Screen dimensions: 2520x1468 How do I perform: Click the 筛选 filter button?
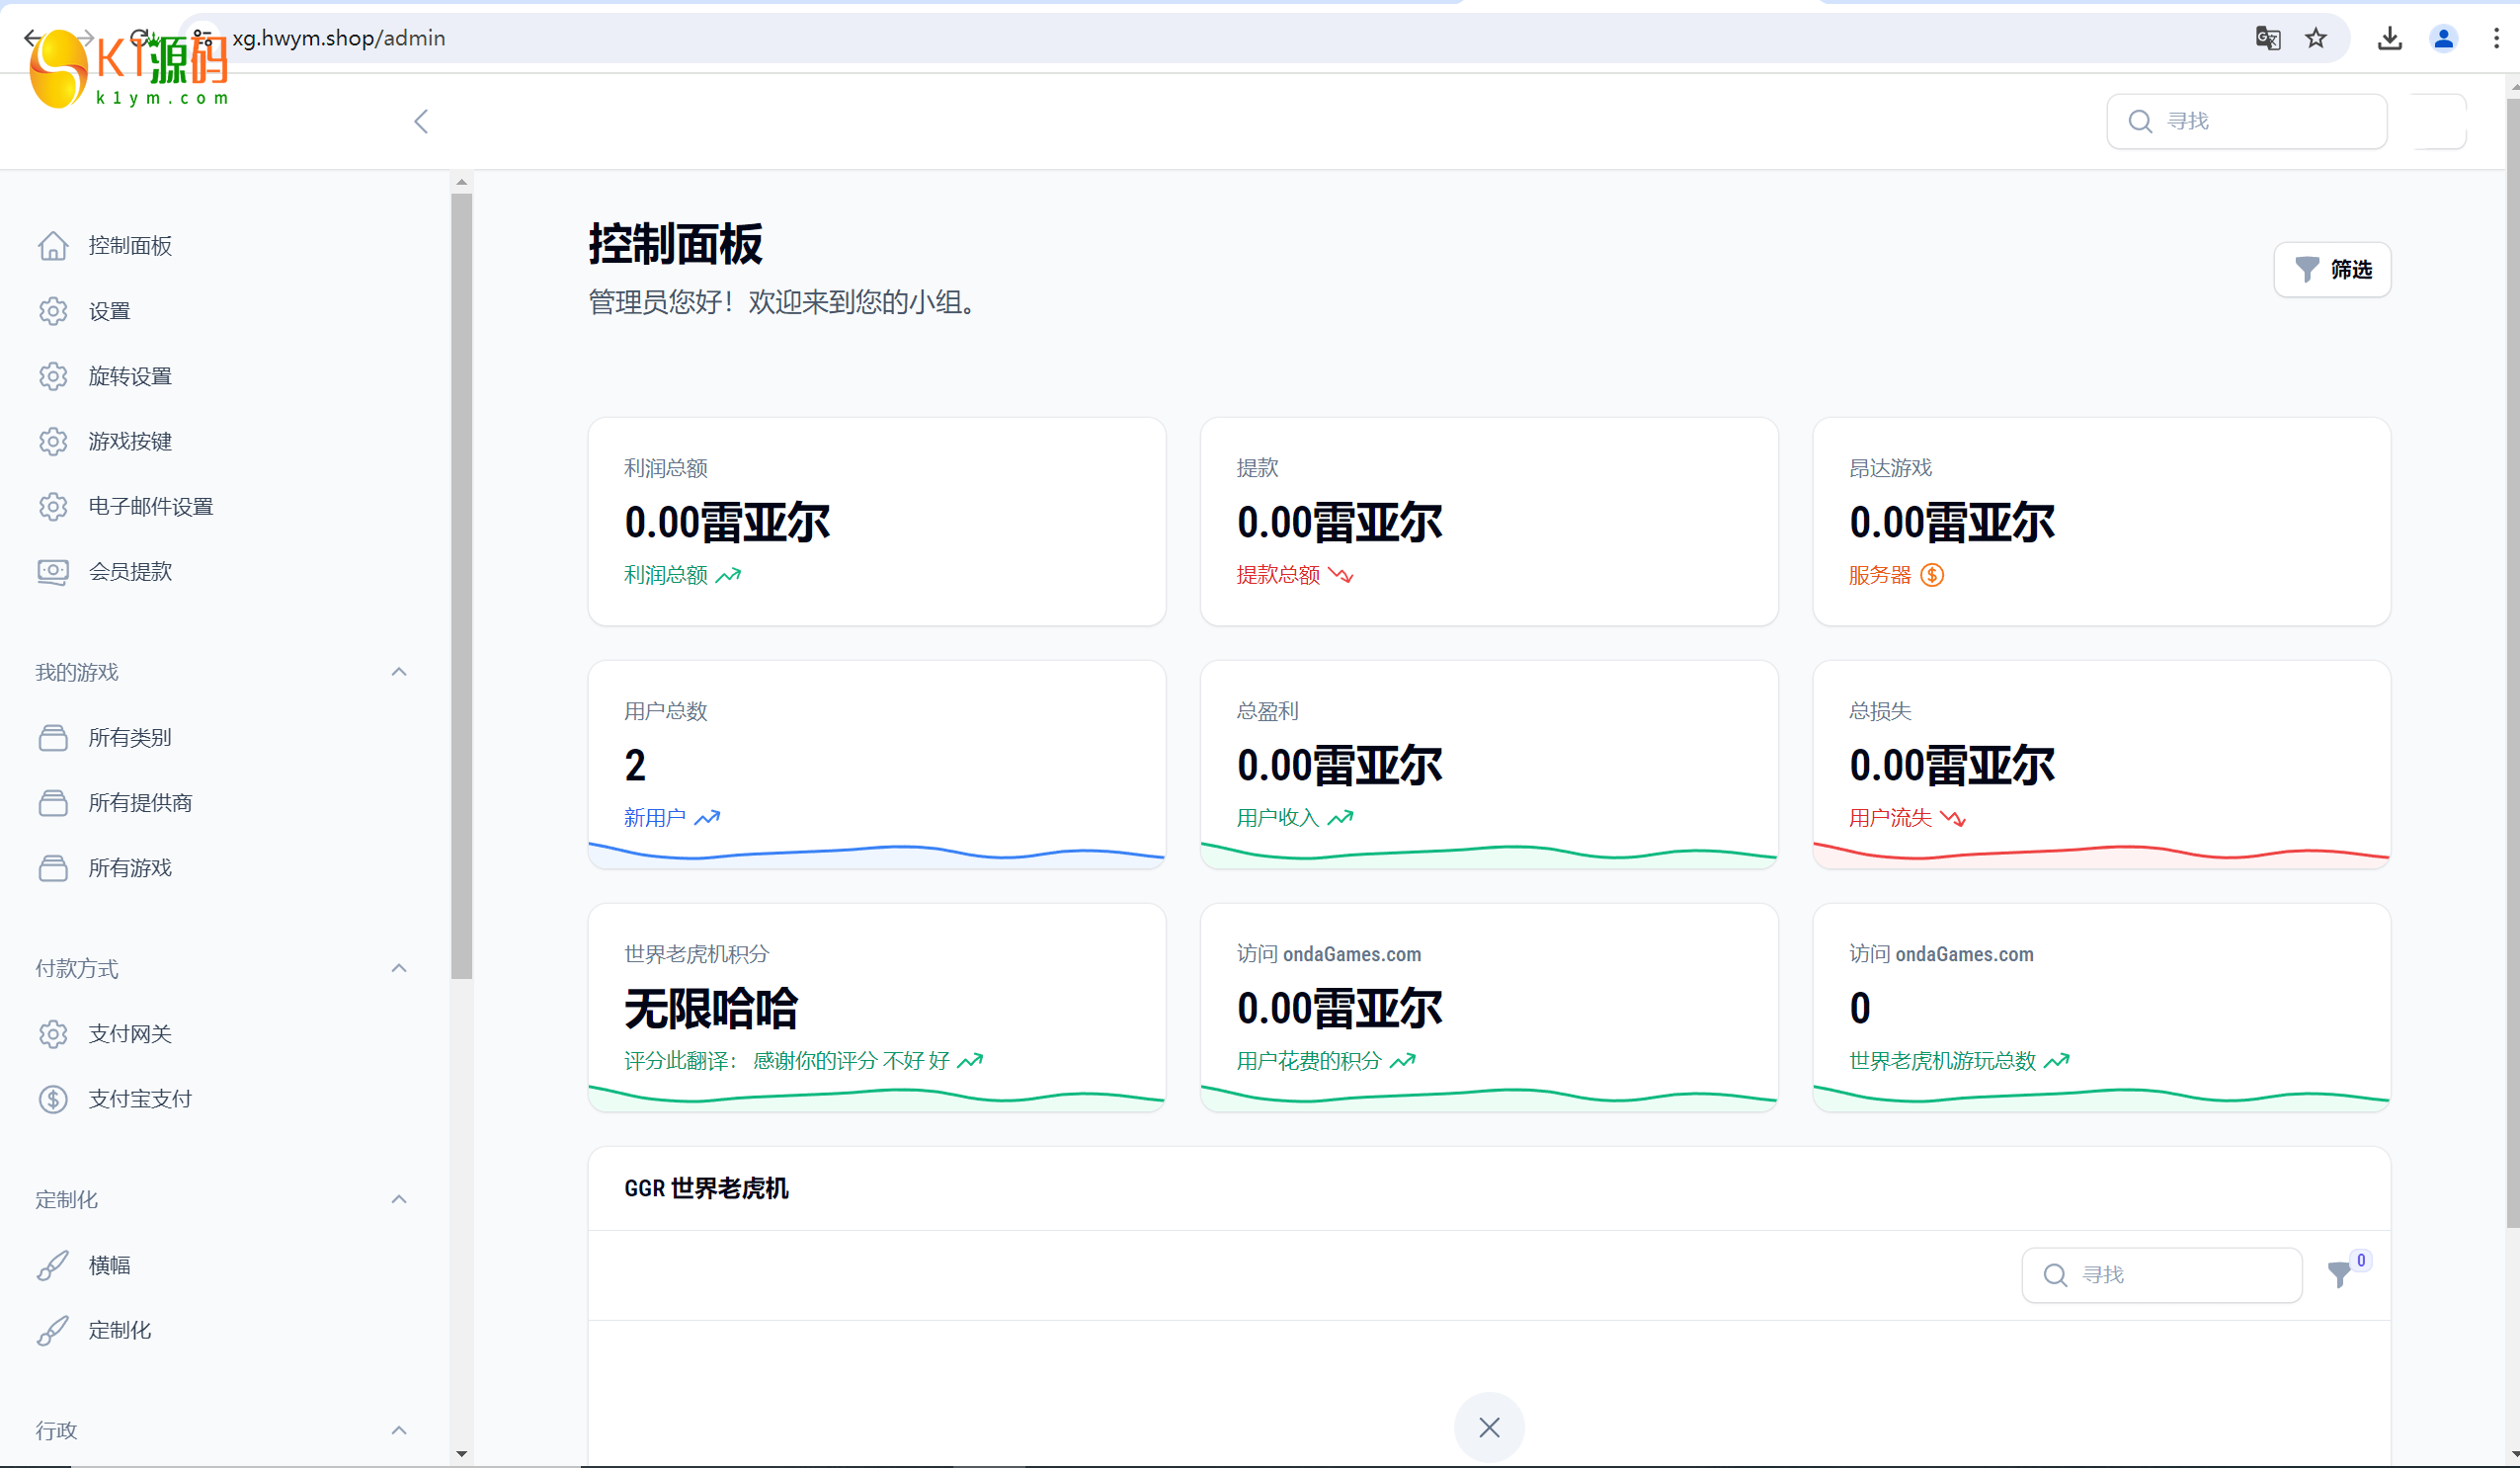click(2332, 269)
